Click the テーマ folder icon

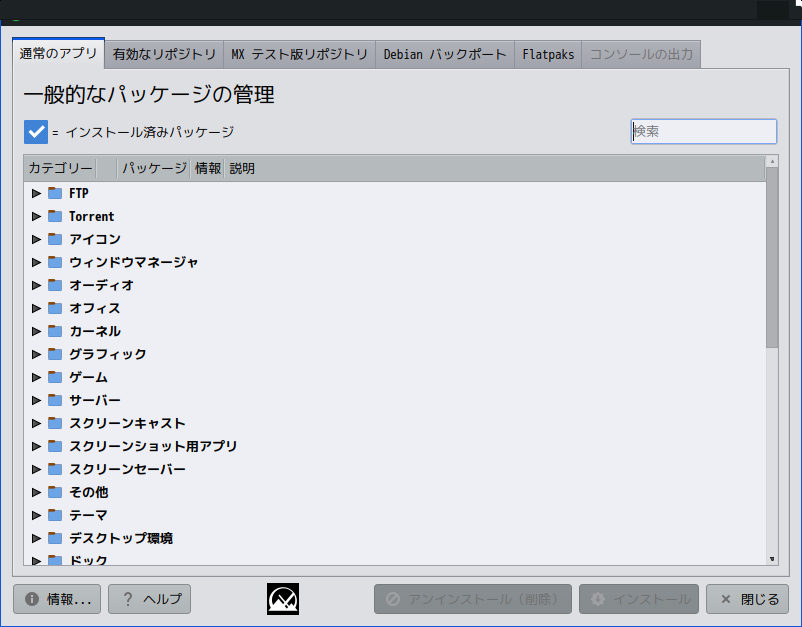click(55, 516)
